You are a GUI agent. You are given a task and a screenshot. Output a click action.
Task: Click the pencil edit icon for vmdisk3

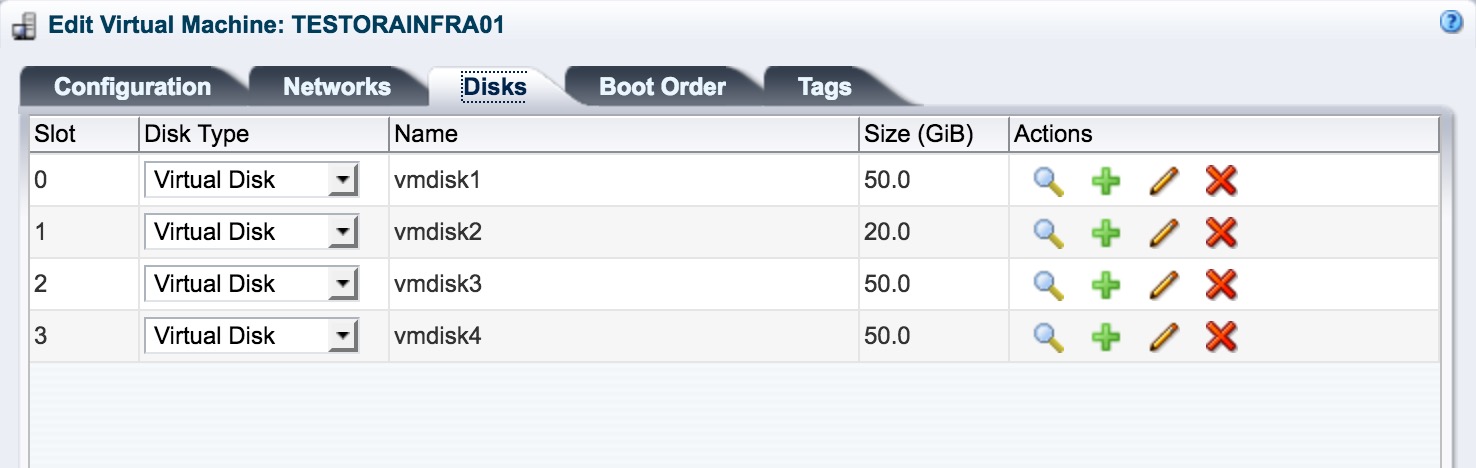point(1163,285)
